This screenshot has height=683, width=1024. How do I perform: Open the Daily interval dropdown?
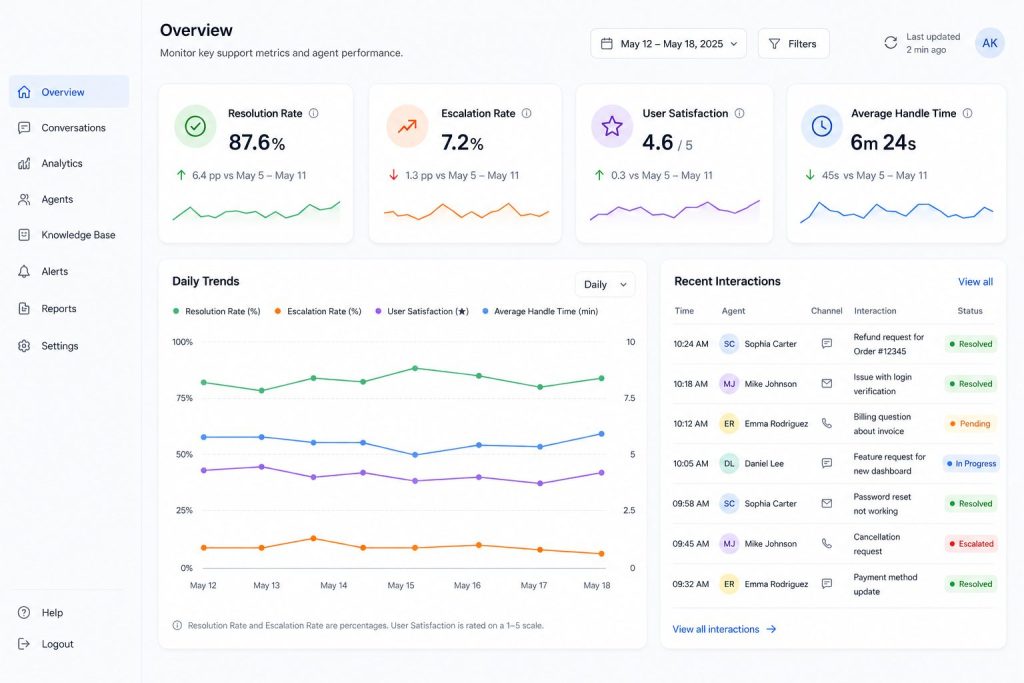pyautogui.click(x=605, y=285)
